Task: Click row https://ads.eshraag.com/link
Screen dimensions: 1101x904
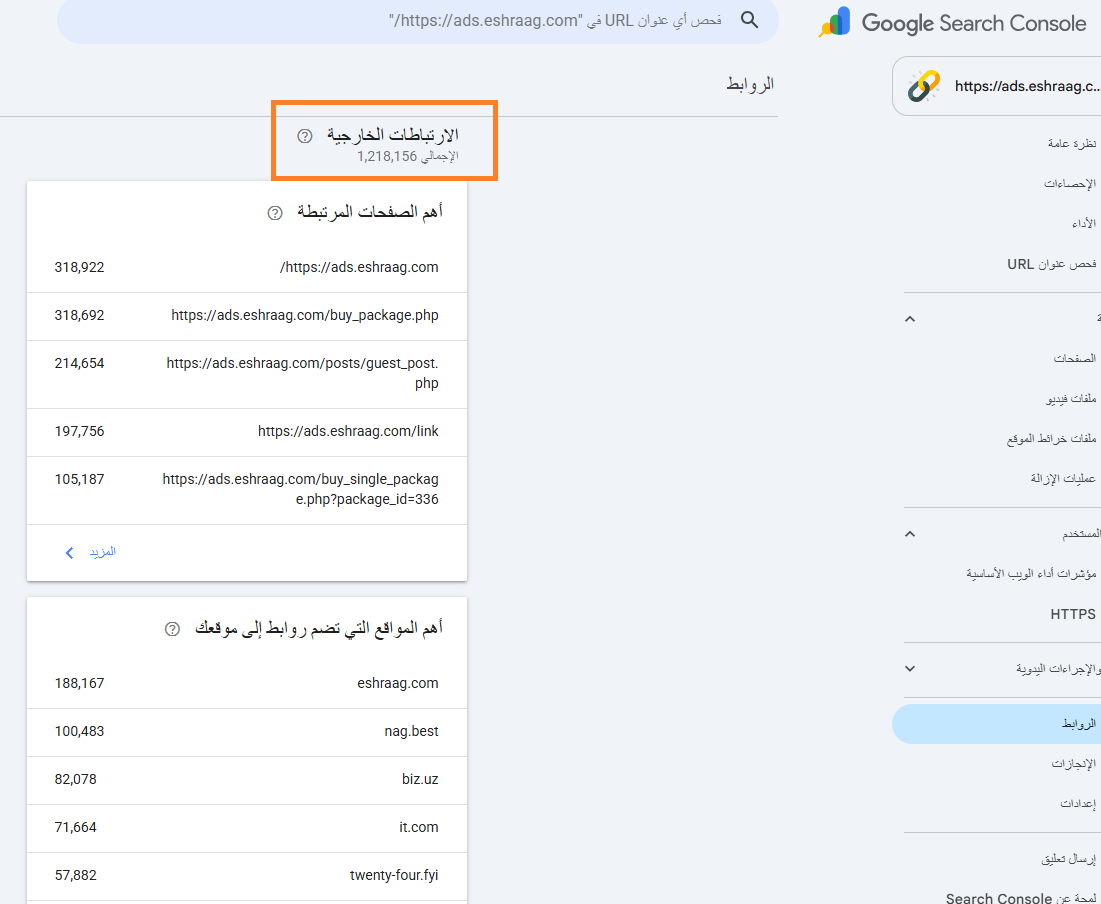Action: point(247,432)
